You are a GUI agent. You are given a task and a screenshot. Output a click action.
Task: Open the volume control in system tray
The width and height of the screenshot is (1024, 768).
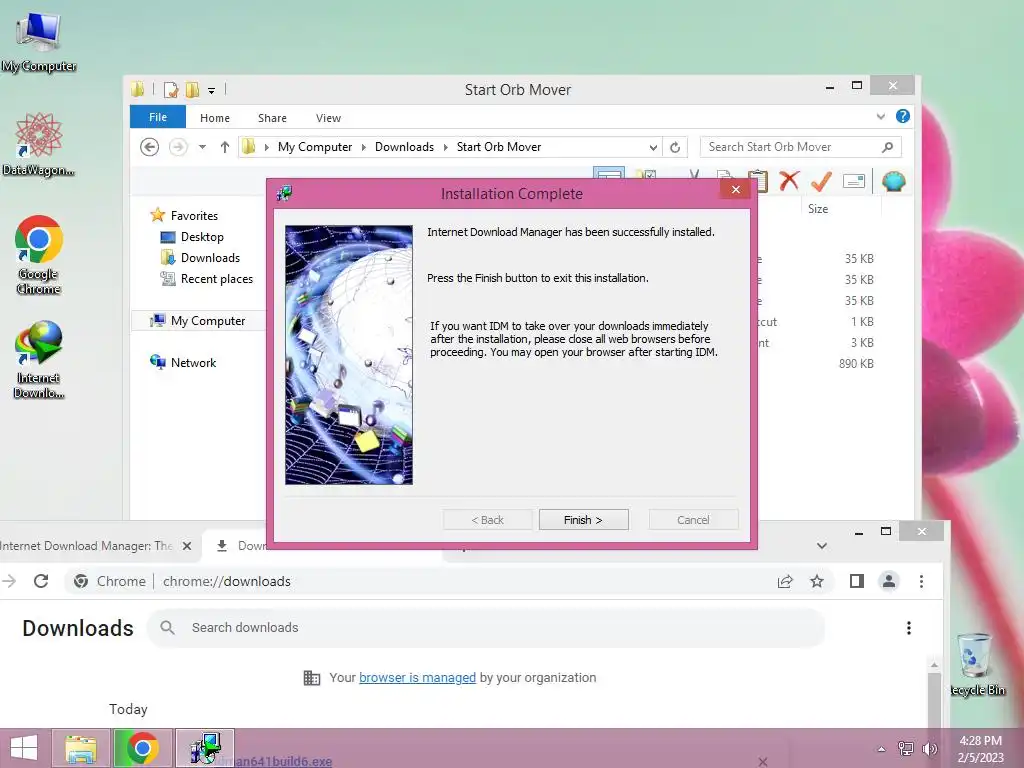[930, 749]
